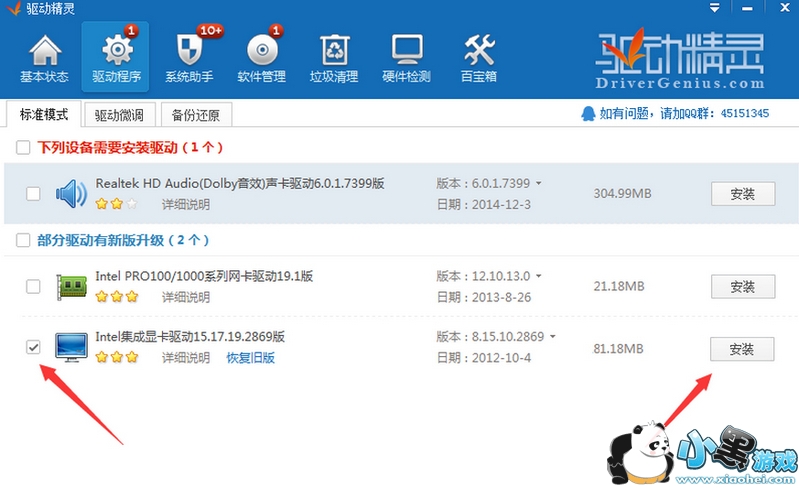The image size is (799, 488).
Task: Click the Realtek HD Audio speaker icon
Action: coord(71,193)
